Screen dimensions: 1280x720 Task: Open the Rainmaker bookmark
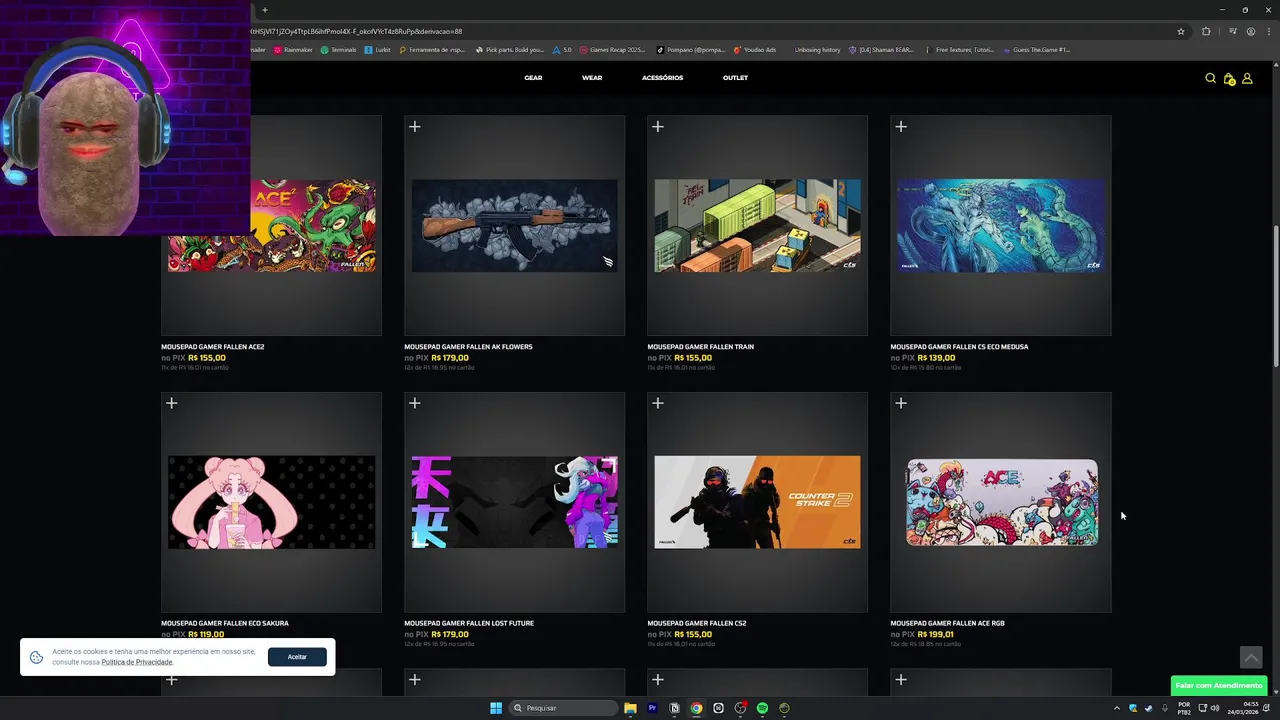pyautogui.click(x=293, y=50)
